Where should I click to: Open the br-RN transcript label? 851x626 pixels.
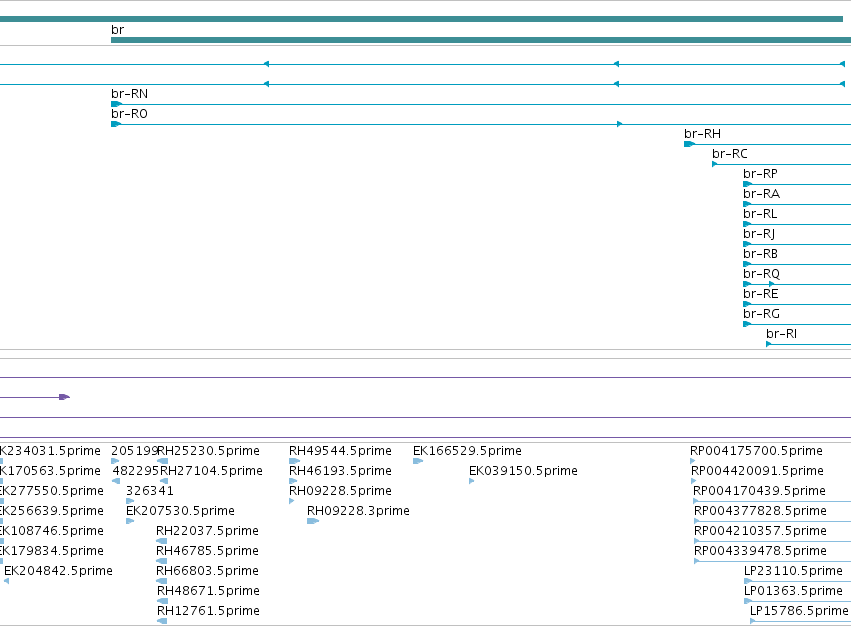pos(129,94)
